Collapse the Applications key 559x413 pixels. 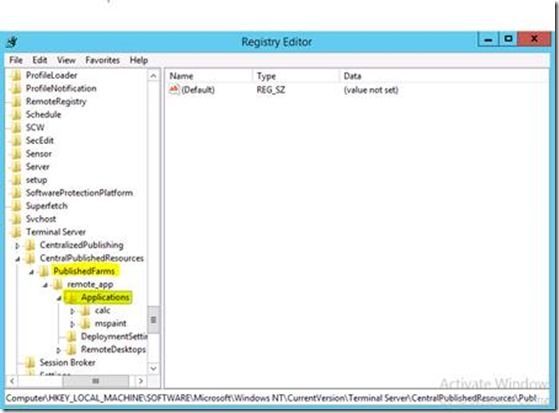59,298
